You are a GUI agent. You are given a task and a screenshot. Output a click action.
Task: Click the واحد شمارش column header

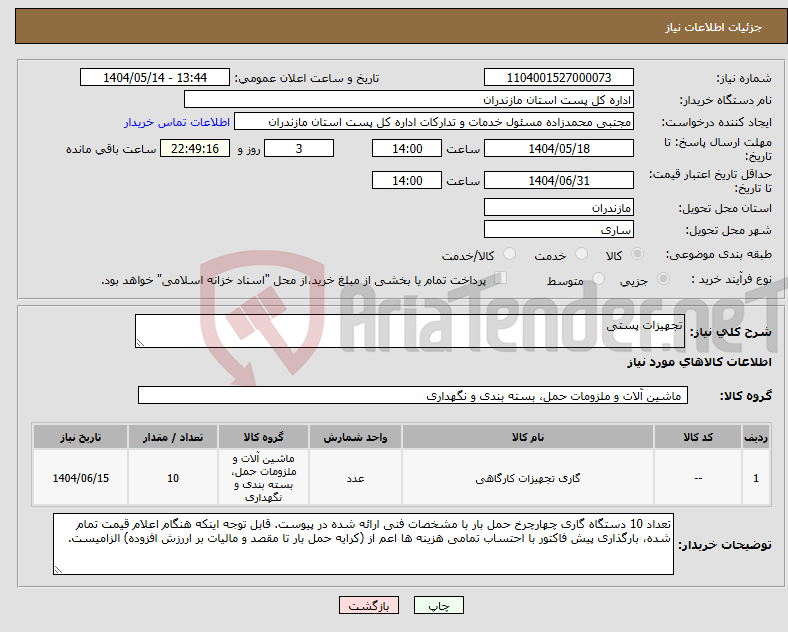(x=355, y=437)
